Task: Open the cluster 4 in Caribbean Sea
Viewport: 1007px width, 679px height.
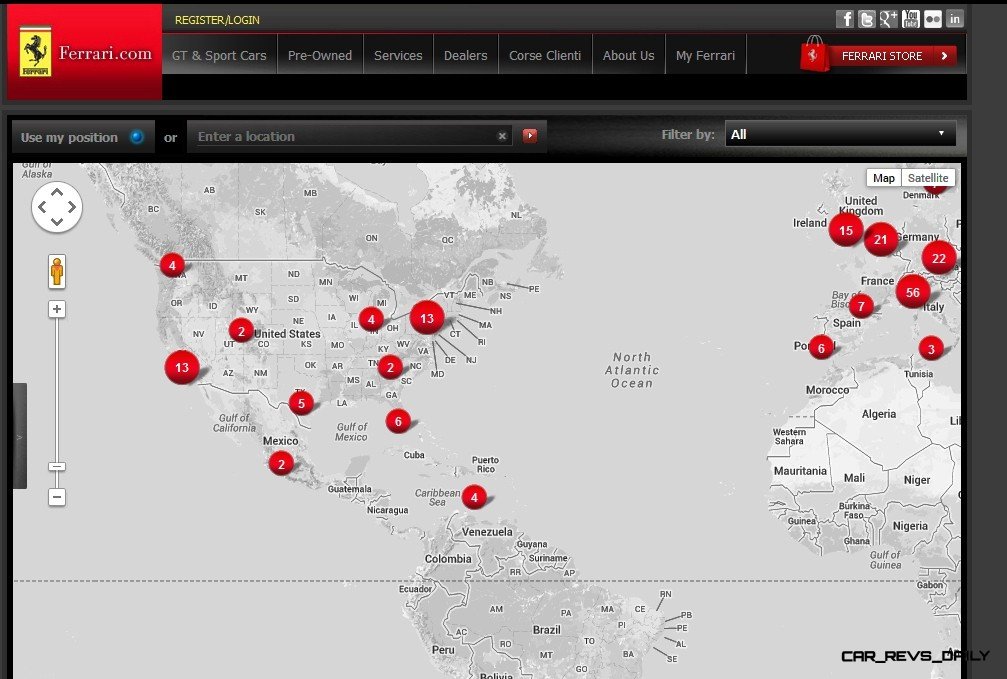Action: 474,497
